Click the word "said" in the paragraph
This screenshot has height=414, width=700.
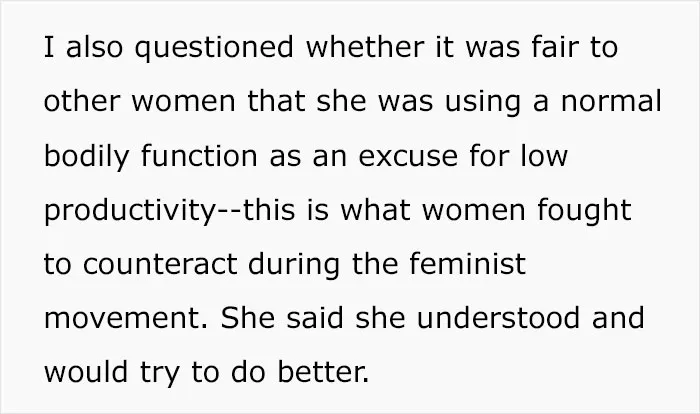coord(315,318)
